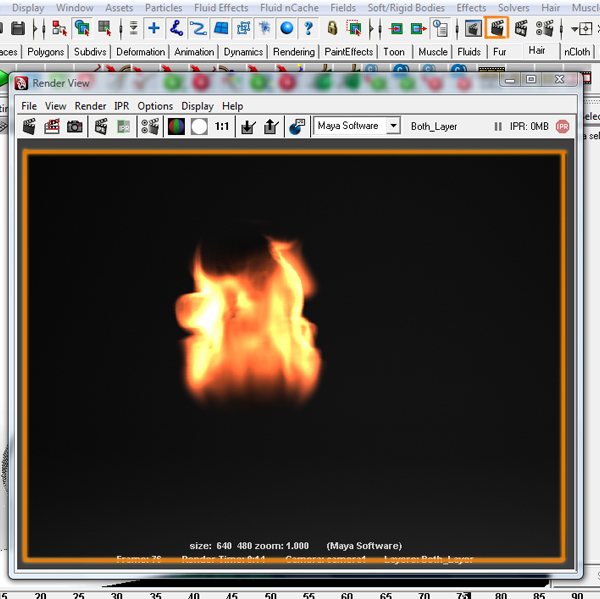The image size is (600, 599).
Task: Click save scene floppy disk icon
Action: [18, 28]
